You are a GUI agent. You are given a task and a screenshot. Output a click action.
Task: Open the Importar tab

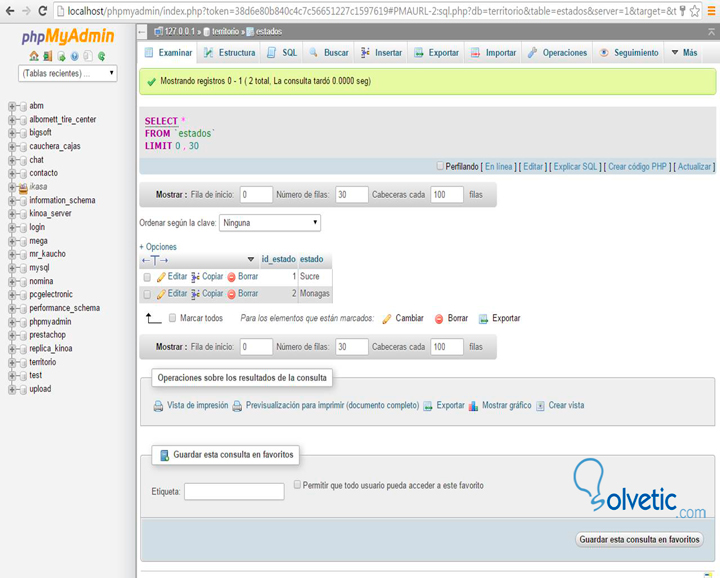(x=494, y=53)
